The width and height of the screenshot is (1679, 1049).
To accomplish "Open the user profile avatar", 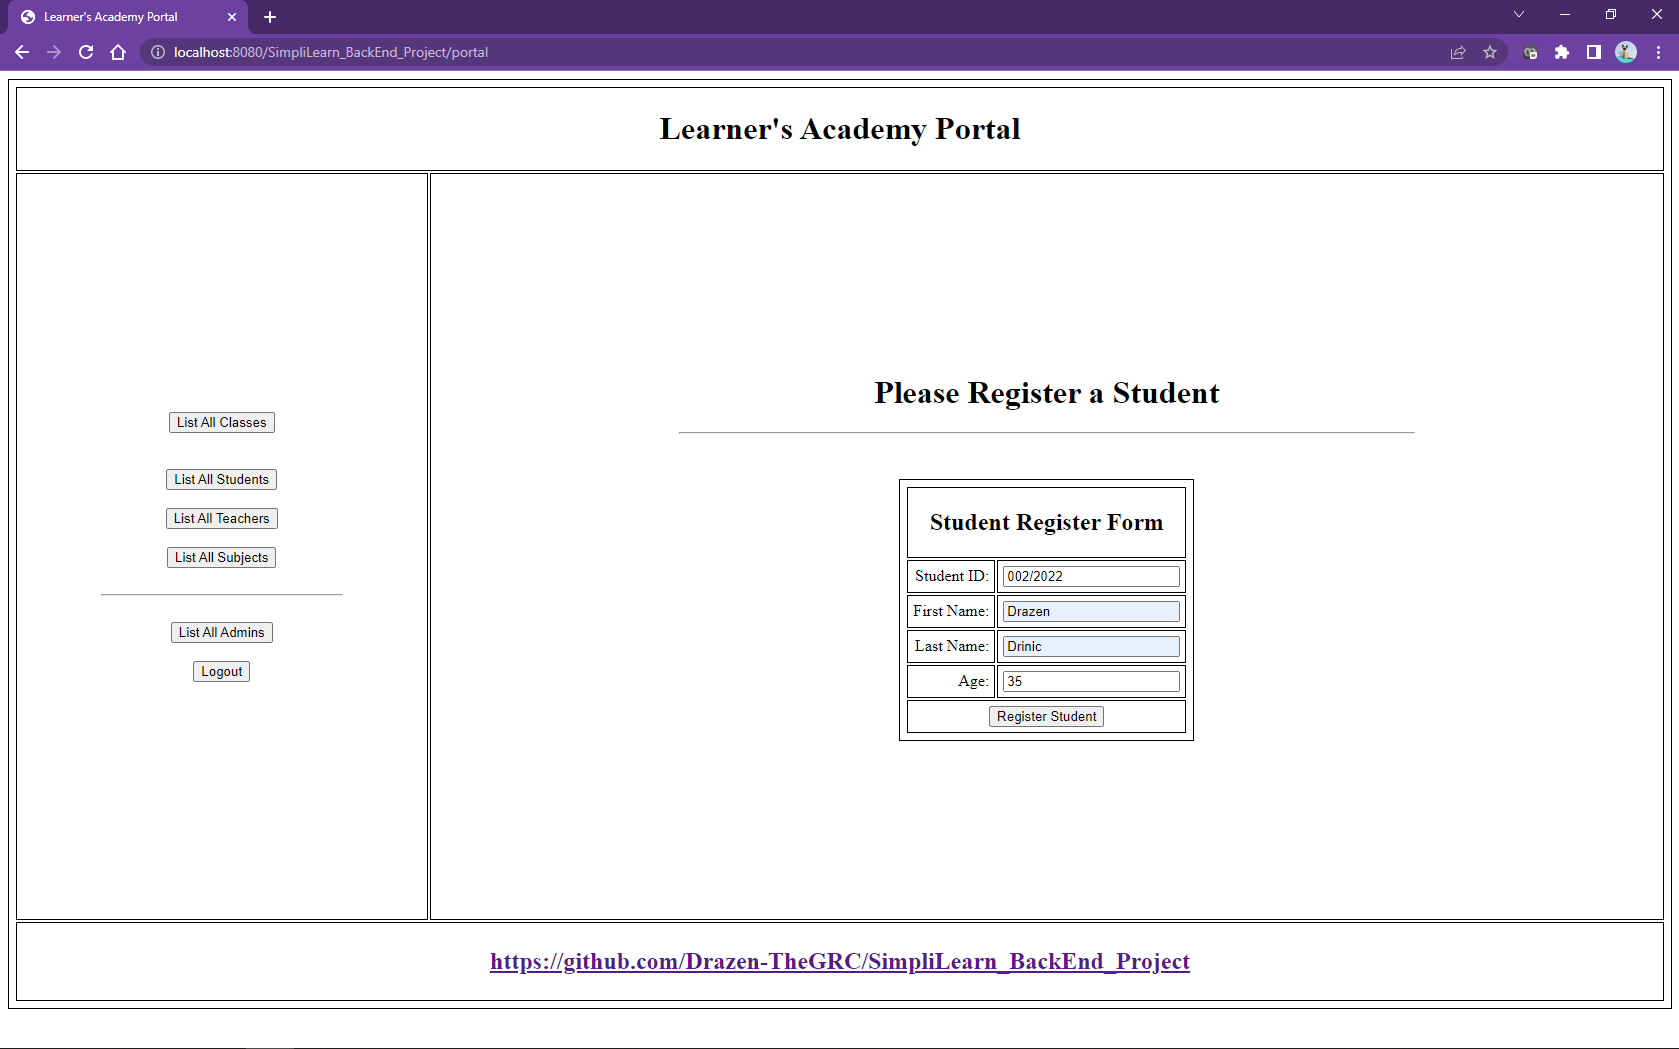I will tap(1626, 52).
